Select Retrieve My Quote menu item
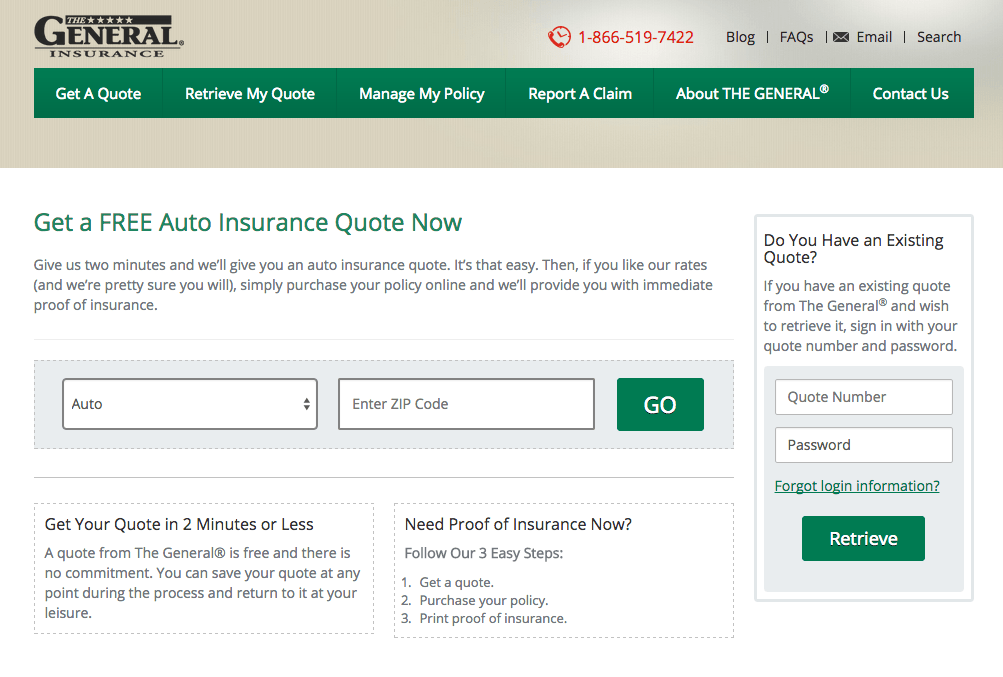The height and width of the screenshot is (677, 1003). 250,93
